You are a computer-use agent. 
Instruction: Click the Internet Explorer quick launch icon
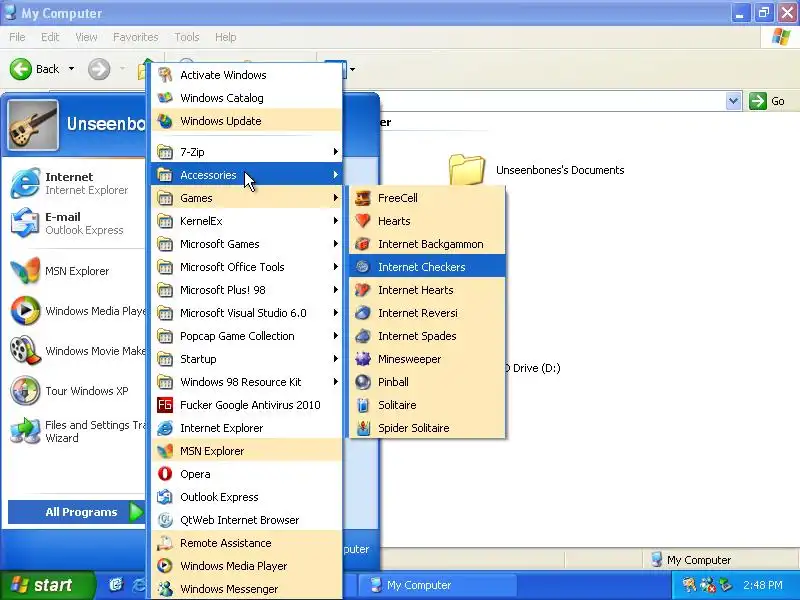coord(139,585)
